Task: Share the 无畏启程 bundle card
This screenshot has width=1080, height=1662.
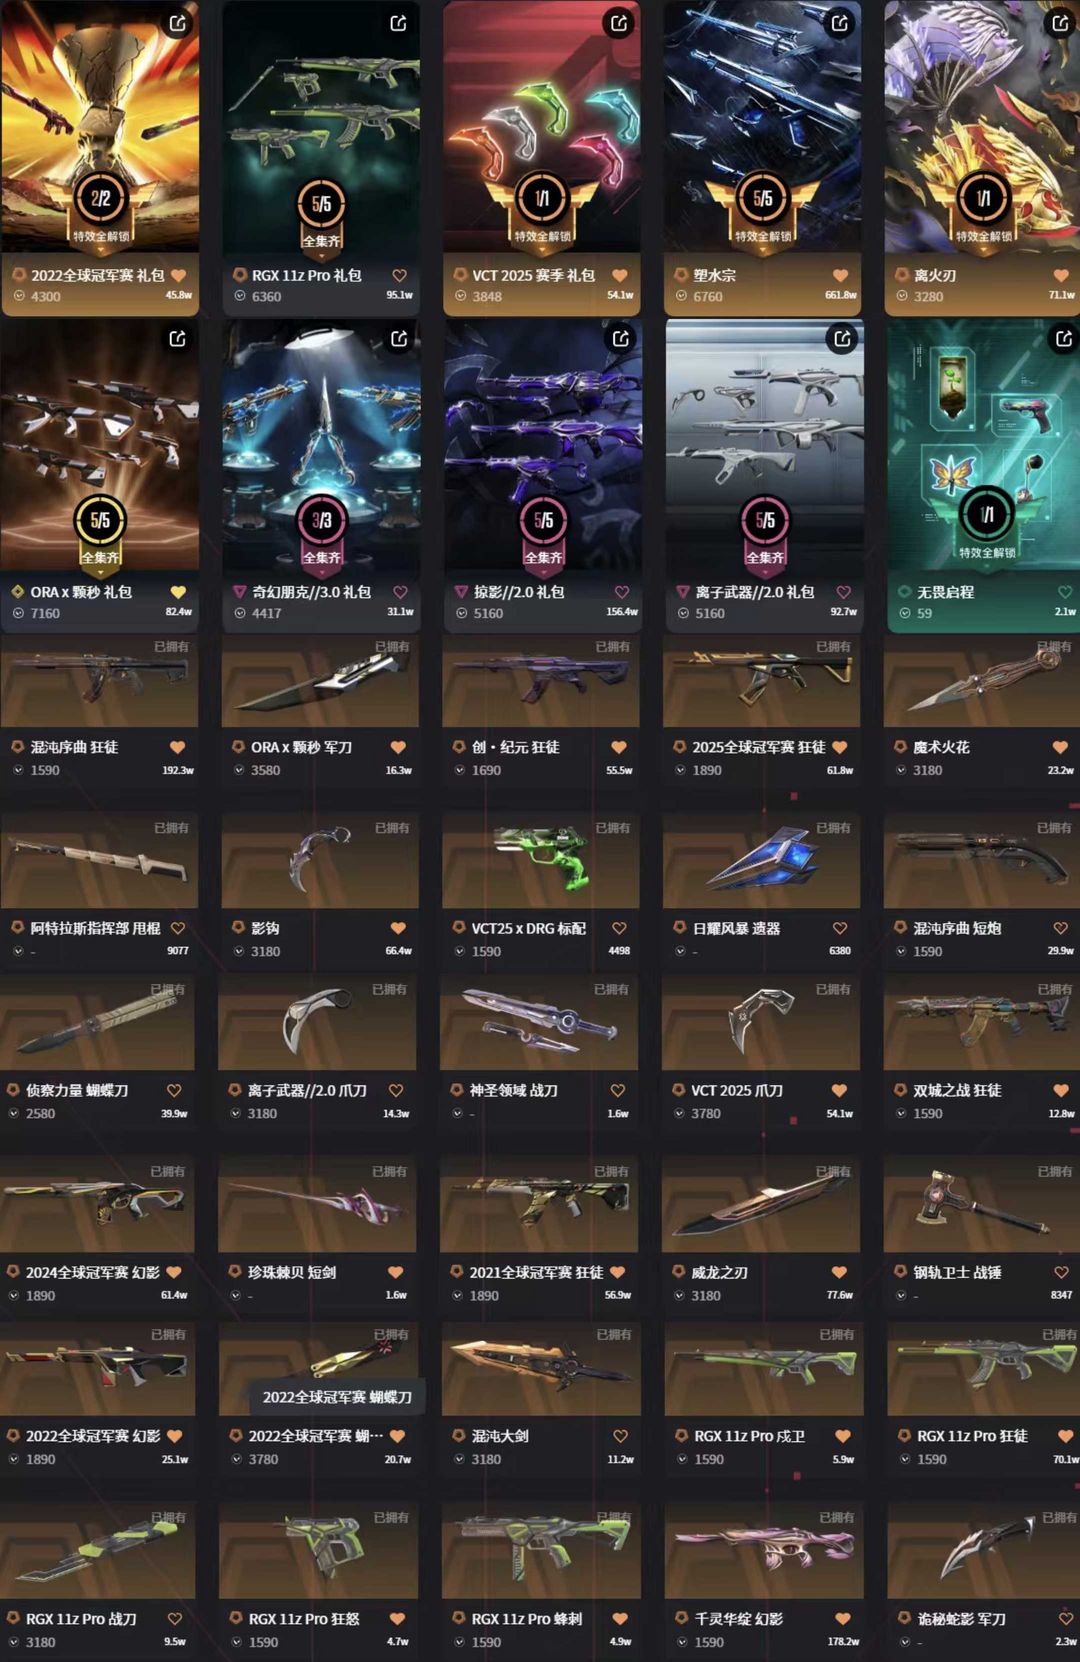Action: [1064, 339]
